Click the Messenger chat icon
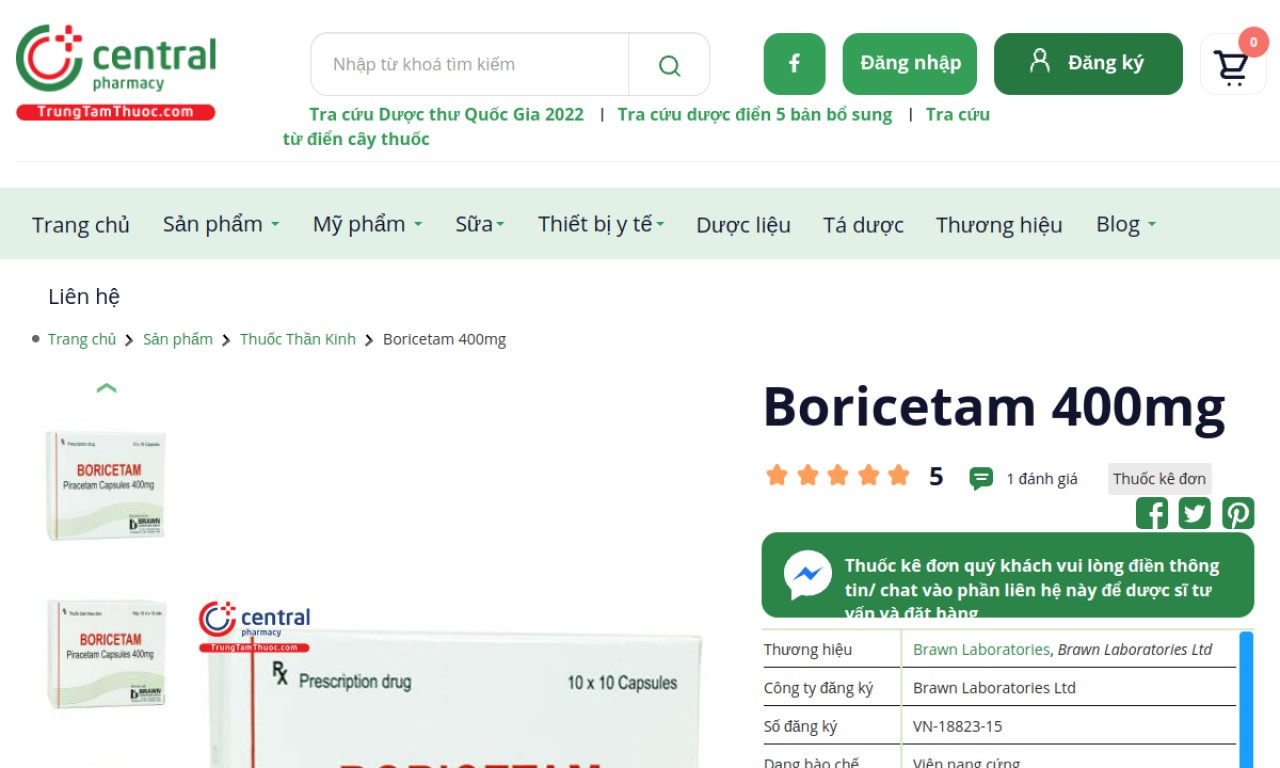The image size is (1280, 768). [807, 575]
